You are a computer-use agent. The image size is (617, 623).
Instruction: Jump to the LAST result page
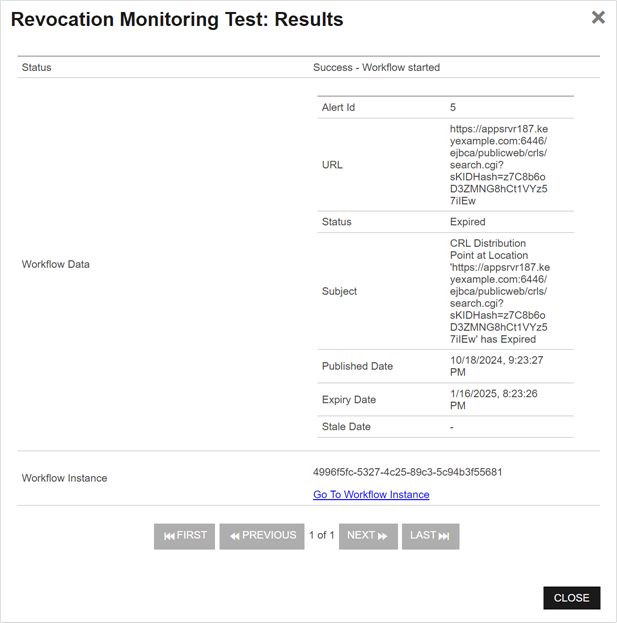coord(430,536)
